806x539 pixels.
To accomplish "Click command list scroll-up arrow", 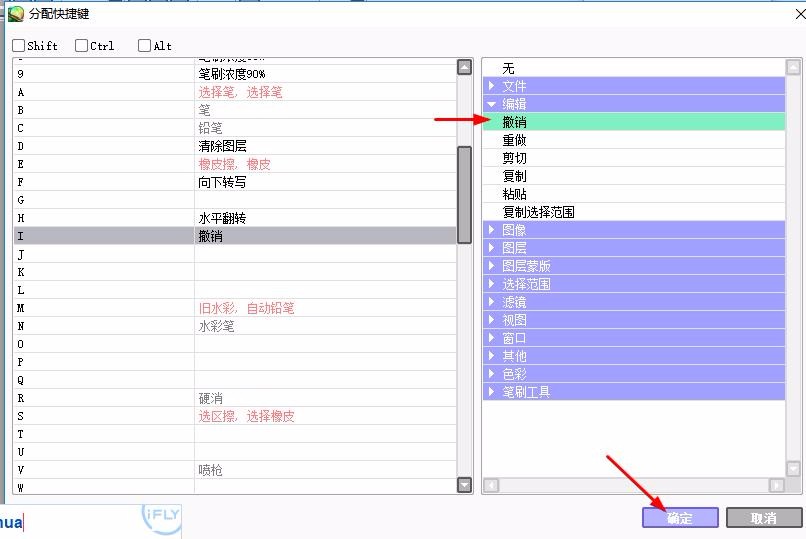I will pos(793,67).
